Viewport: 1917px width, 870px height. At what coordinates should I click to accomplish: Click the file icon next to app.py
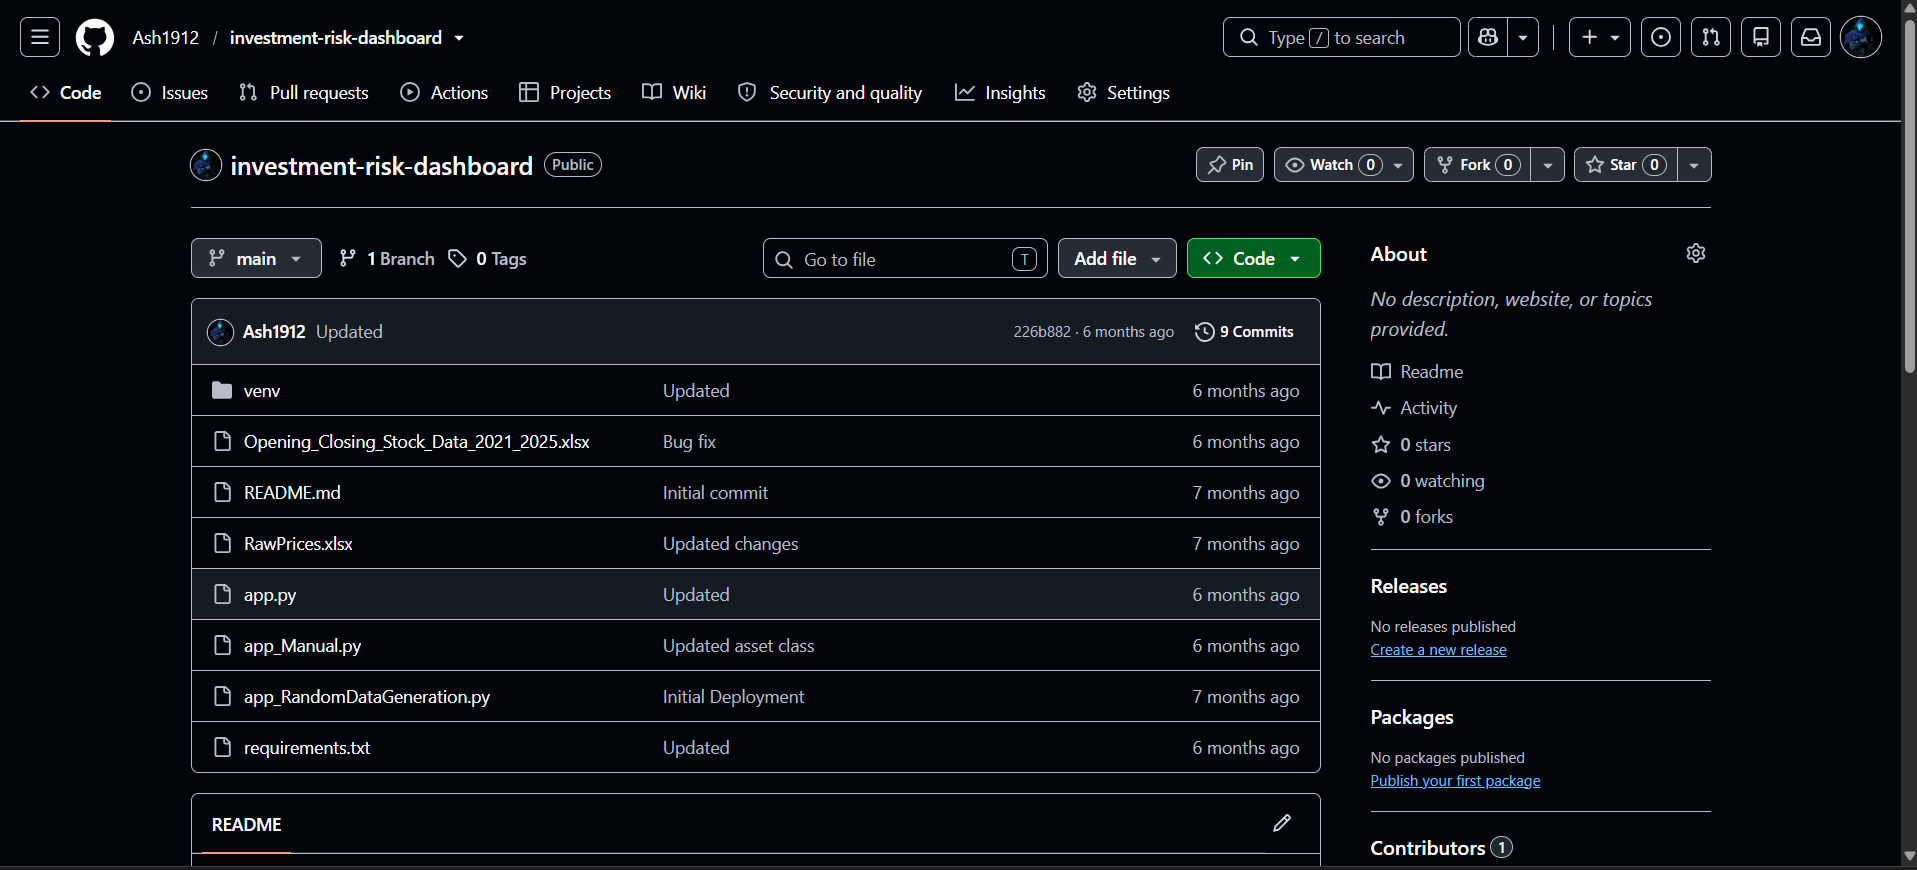coord(222,594)
